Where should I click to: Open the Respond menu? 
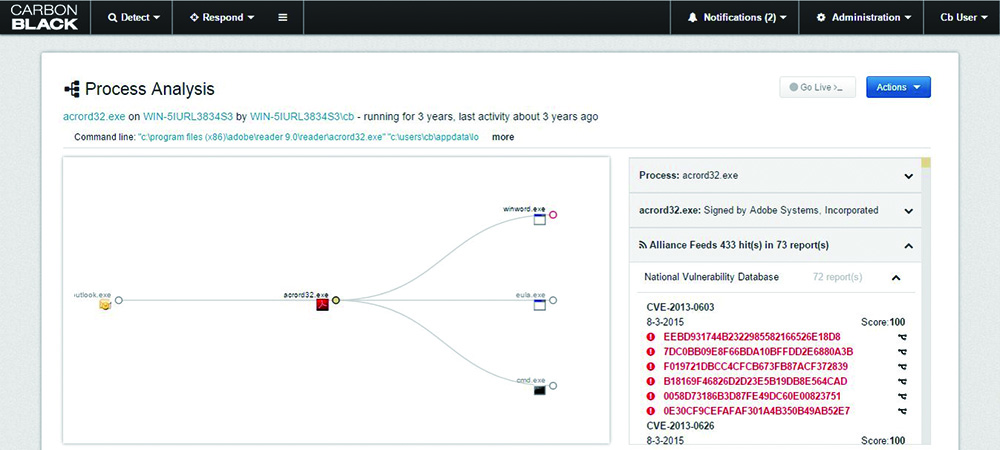[x=222, y=18]
